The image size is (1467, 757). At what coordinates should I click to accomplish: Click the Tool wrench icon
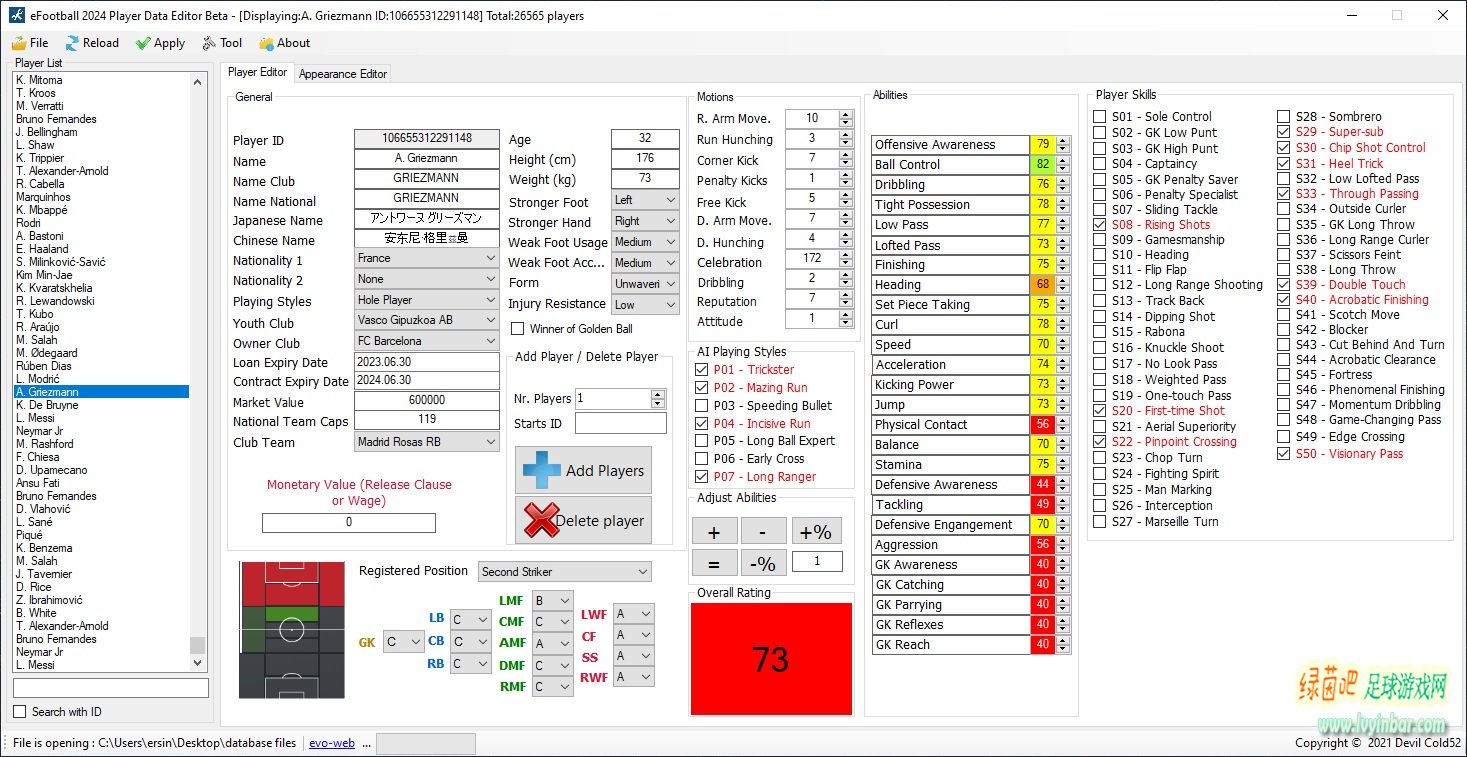coord(209,43)
